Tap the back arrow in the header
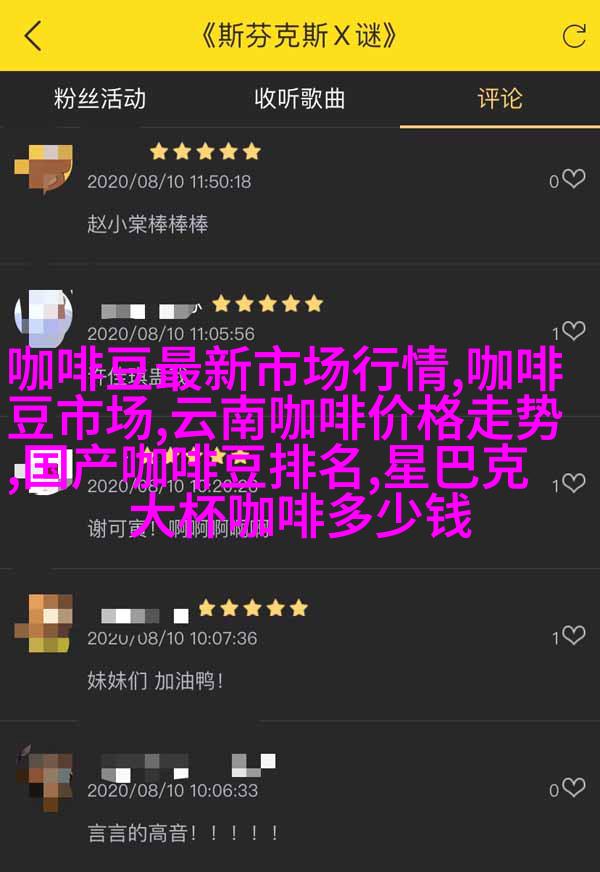600x872 pixels. (33, 36)
